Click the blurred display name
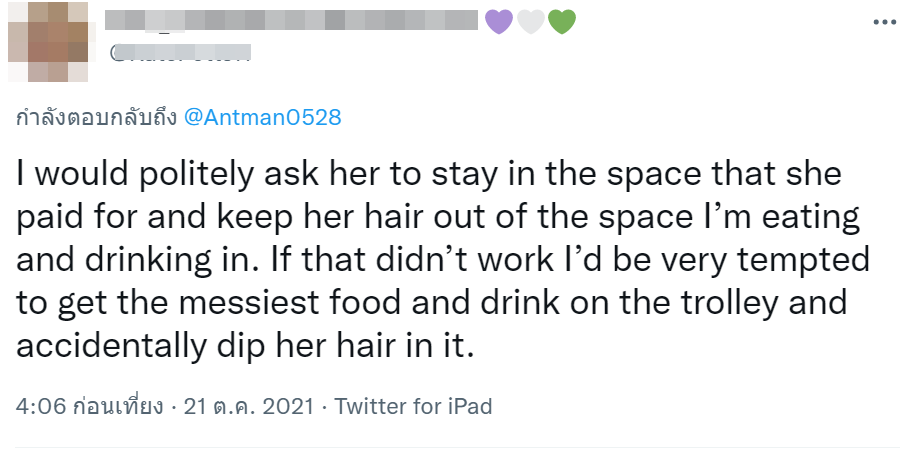The image size is (905, 456). coord(292,20)
